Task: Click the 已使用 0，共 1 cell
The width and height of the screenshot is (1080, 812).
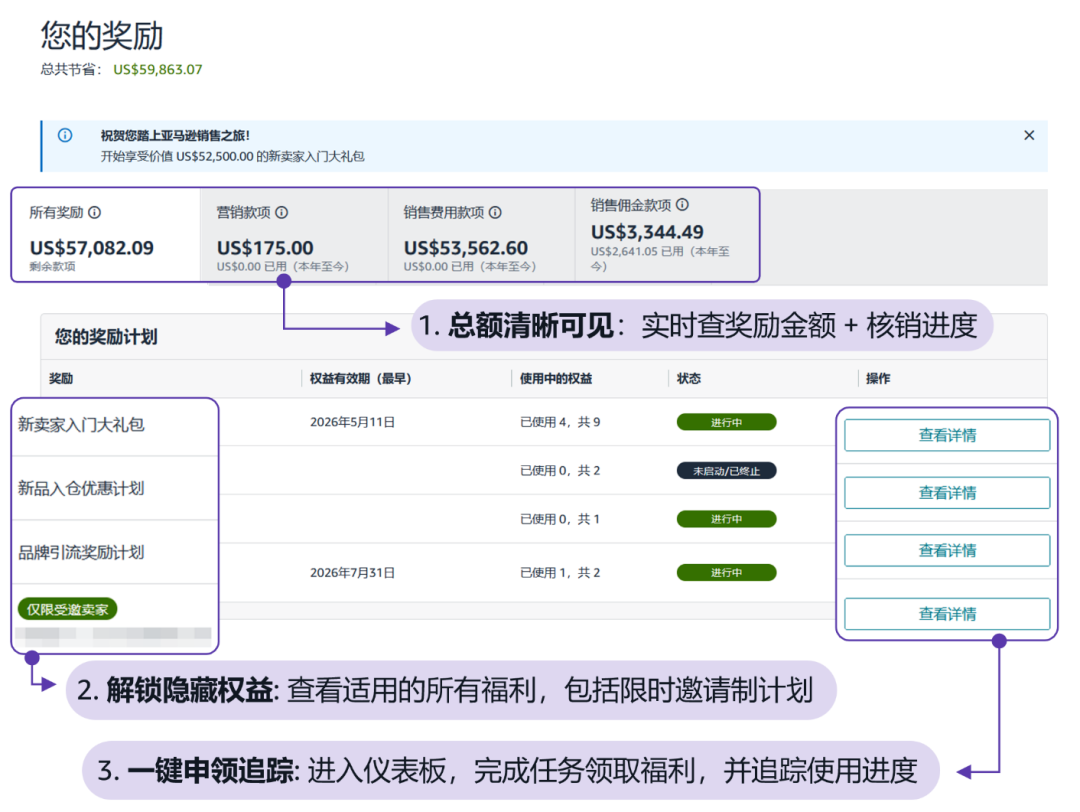Action: [x=560, y=519]
